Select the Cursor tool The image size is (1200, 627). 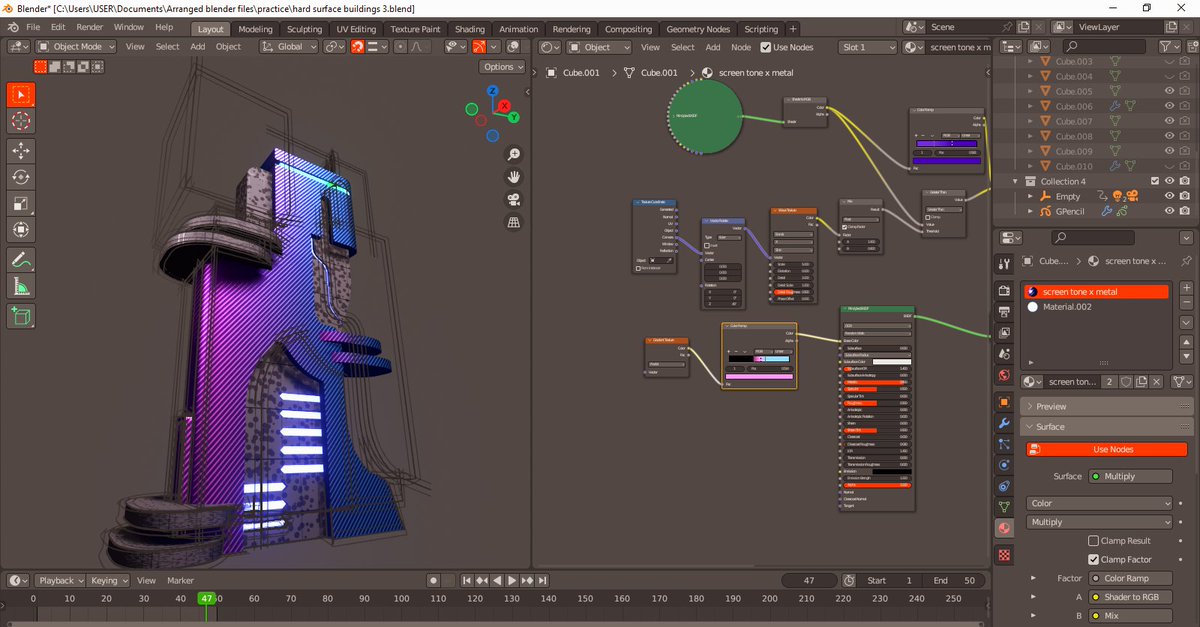[x=20, y=121]
